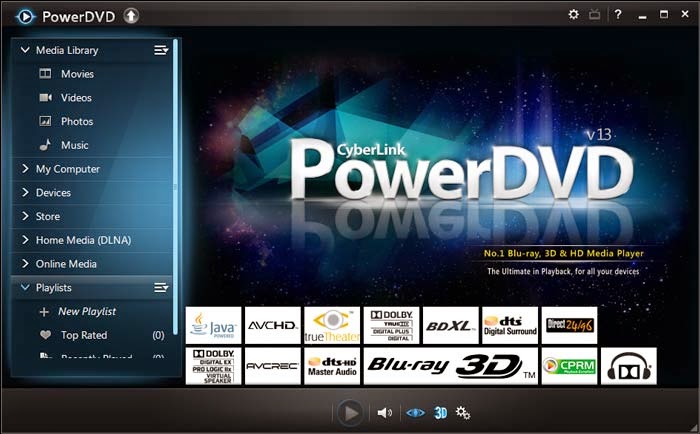Click the Playlists label
This screenshot has width=700, height=434.
[54, 288]
